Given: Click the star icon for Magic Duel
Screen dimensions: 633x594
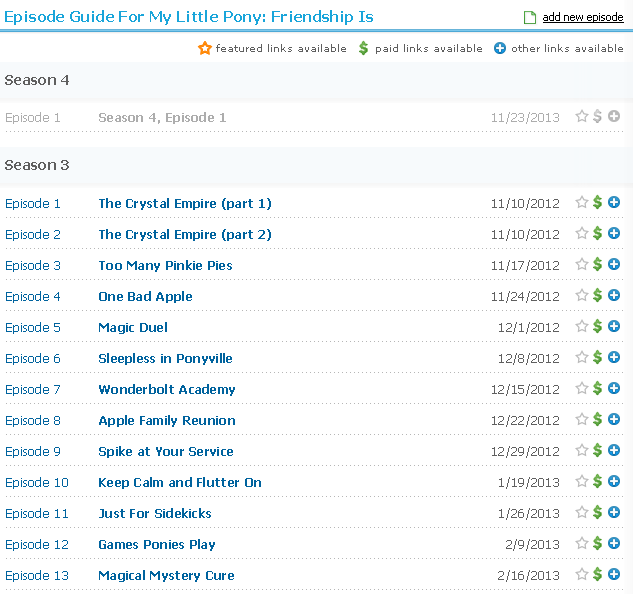Looking at the screenshot, I should point(582,326).
